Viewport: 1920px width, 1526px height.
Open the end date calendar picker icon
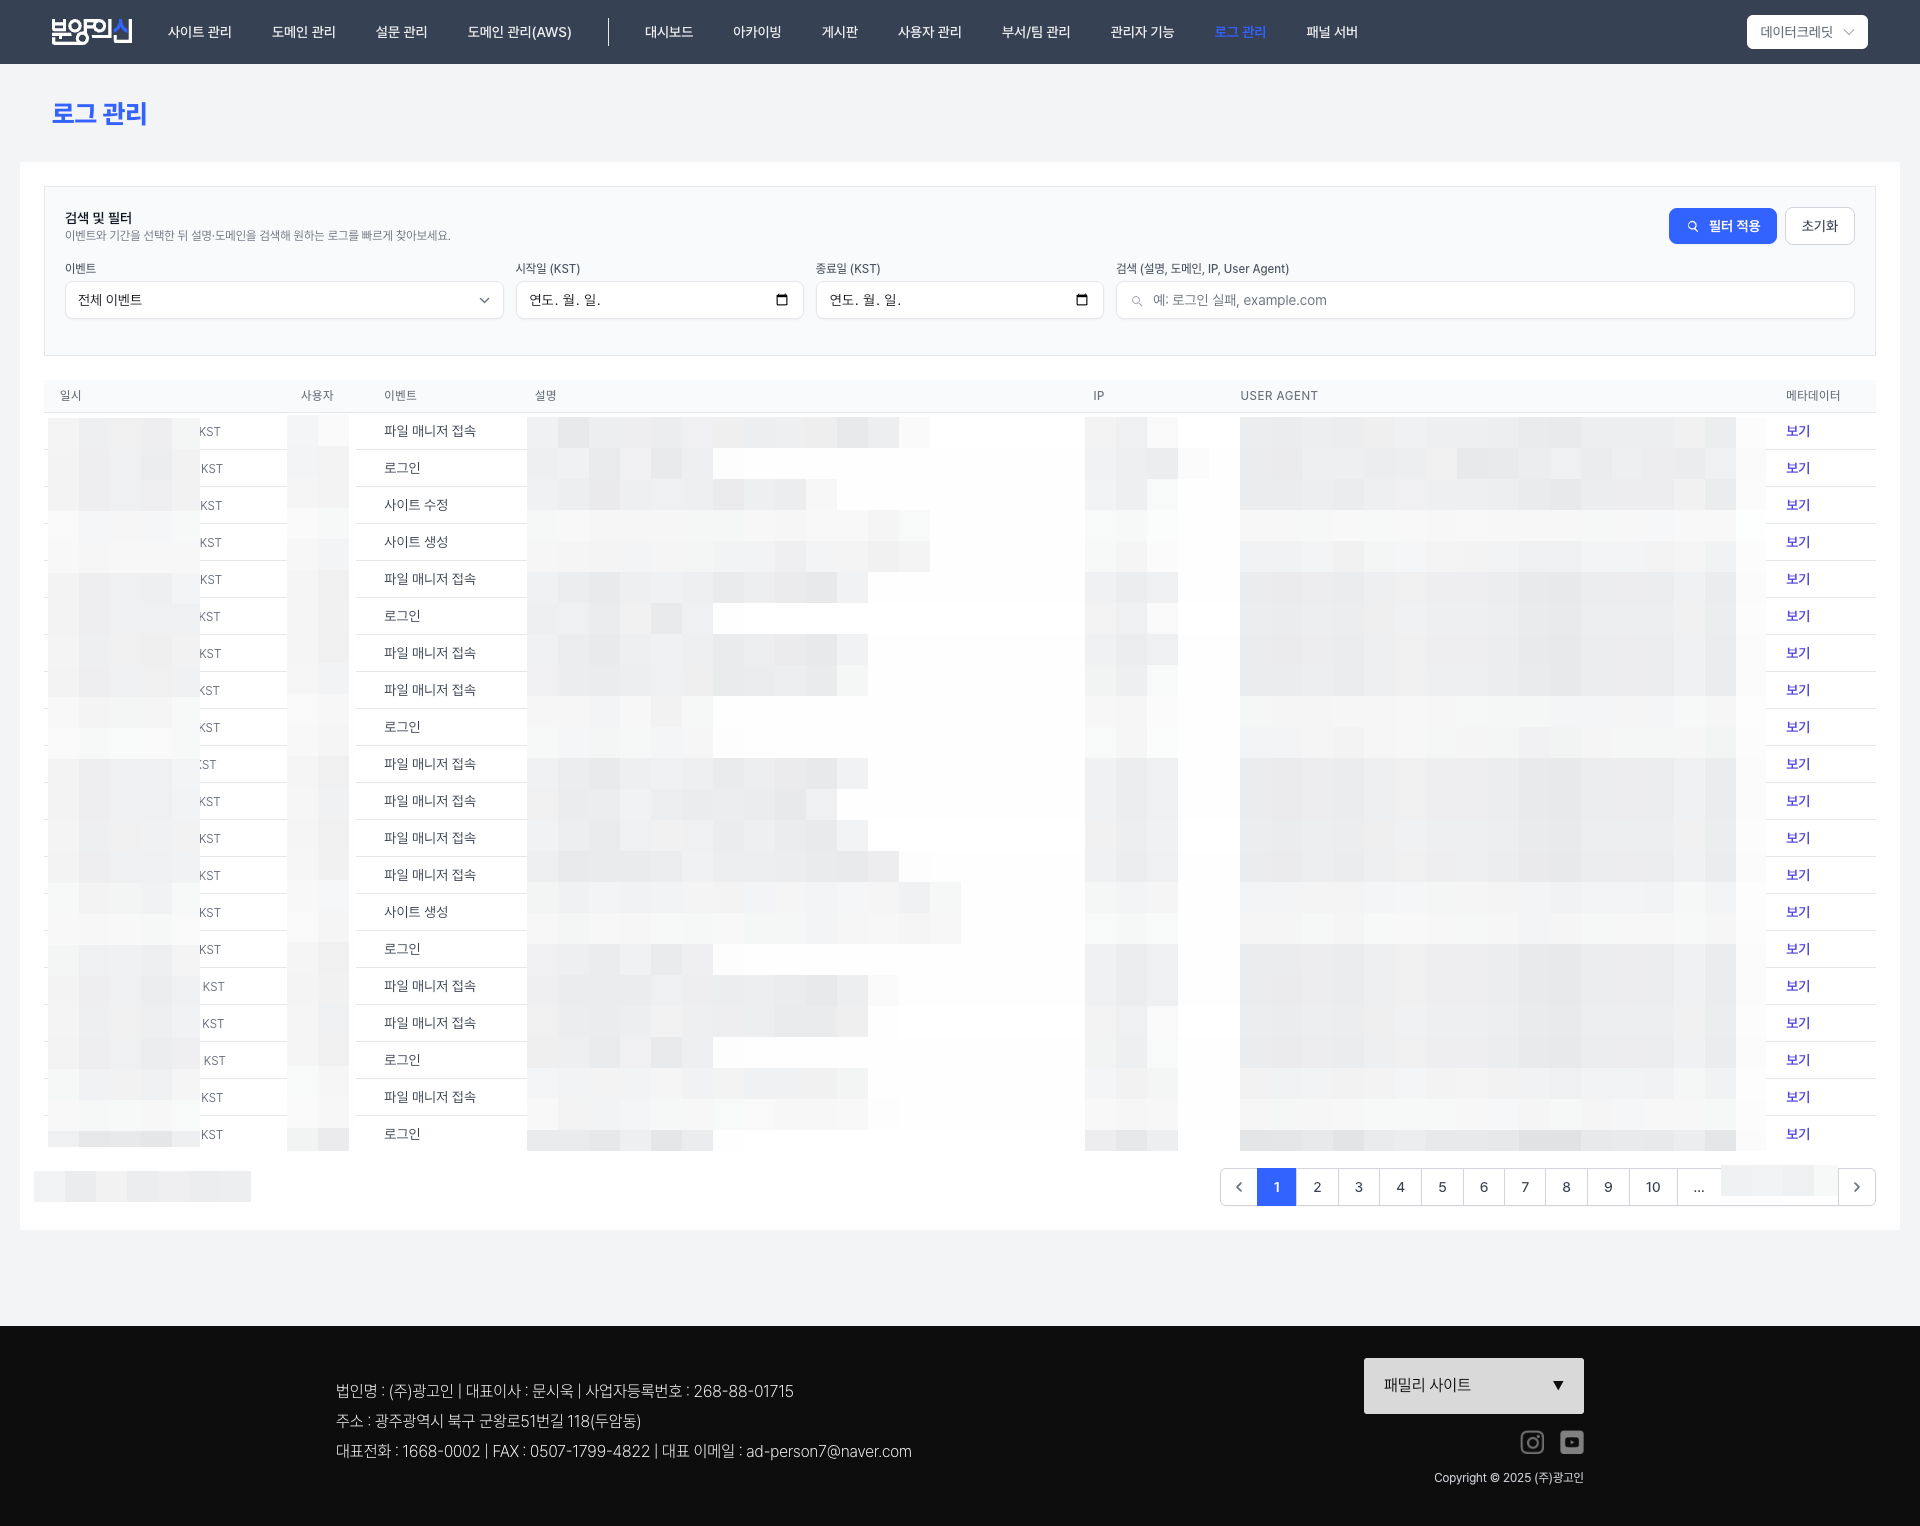pyautogui.click(x=1082, y=300)
